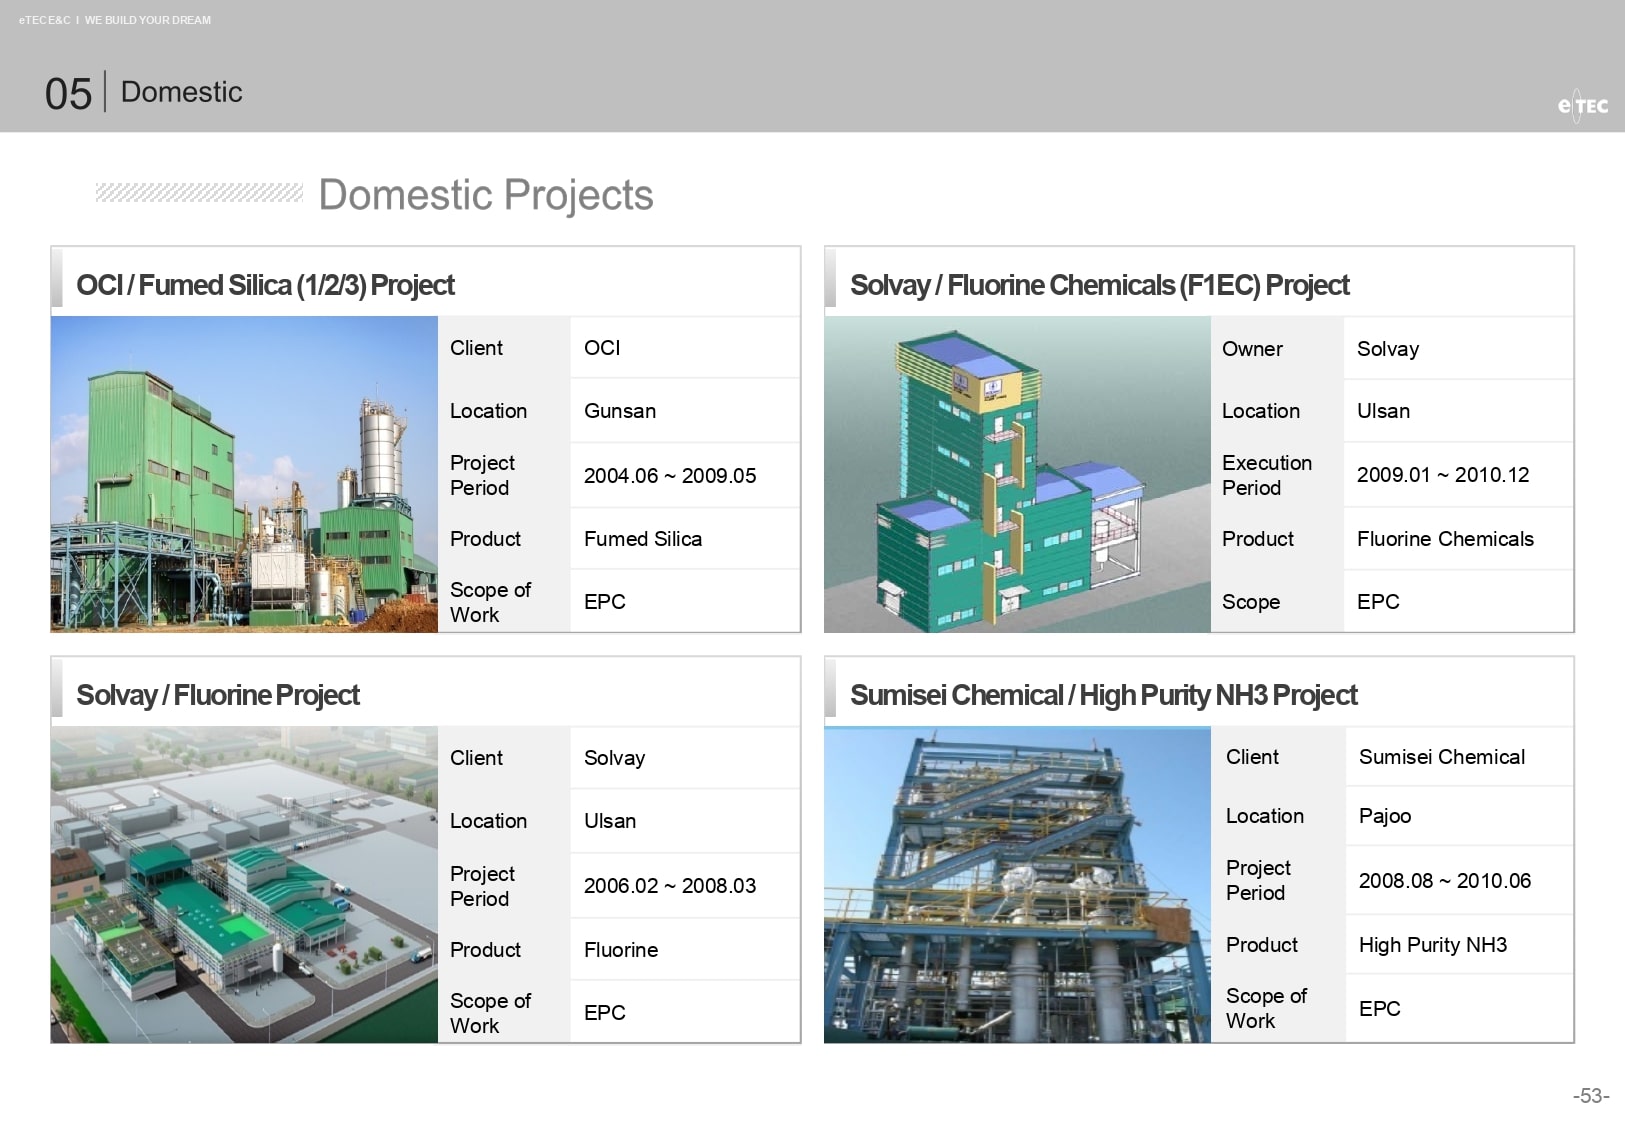Click the 'eTEC E&C | WE BUILD YOUR DREAM' tagline

pos(115,20)
